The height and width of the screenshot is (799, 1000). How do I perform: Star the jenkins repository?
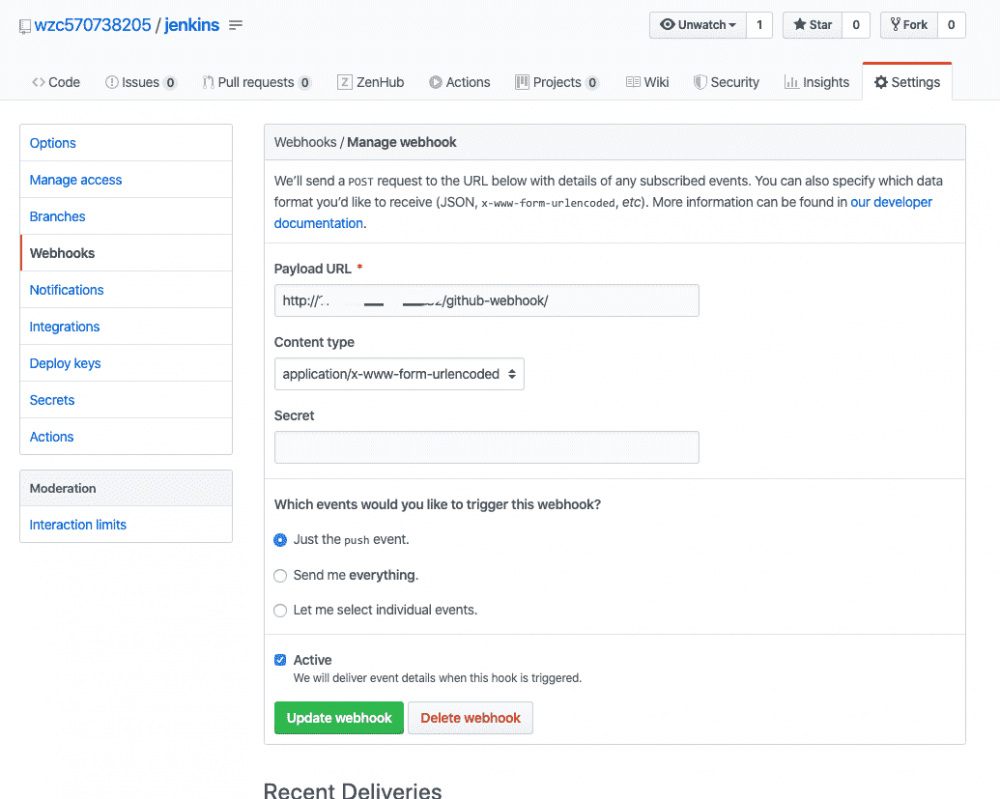point(812,25)
